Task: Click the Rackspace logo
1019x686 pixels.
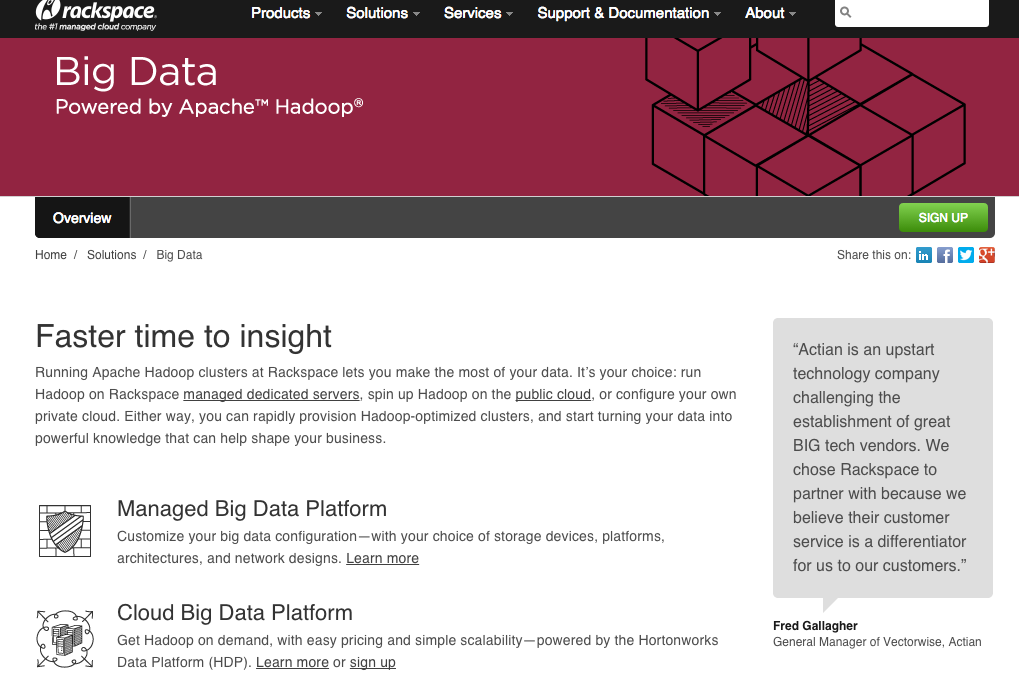Action: tap(95, 14)
